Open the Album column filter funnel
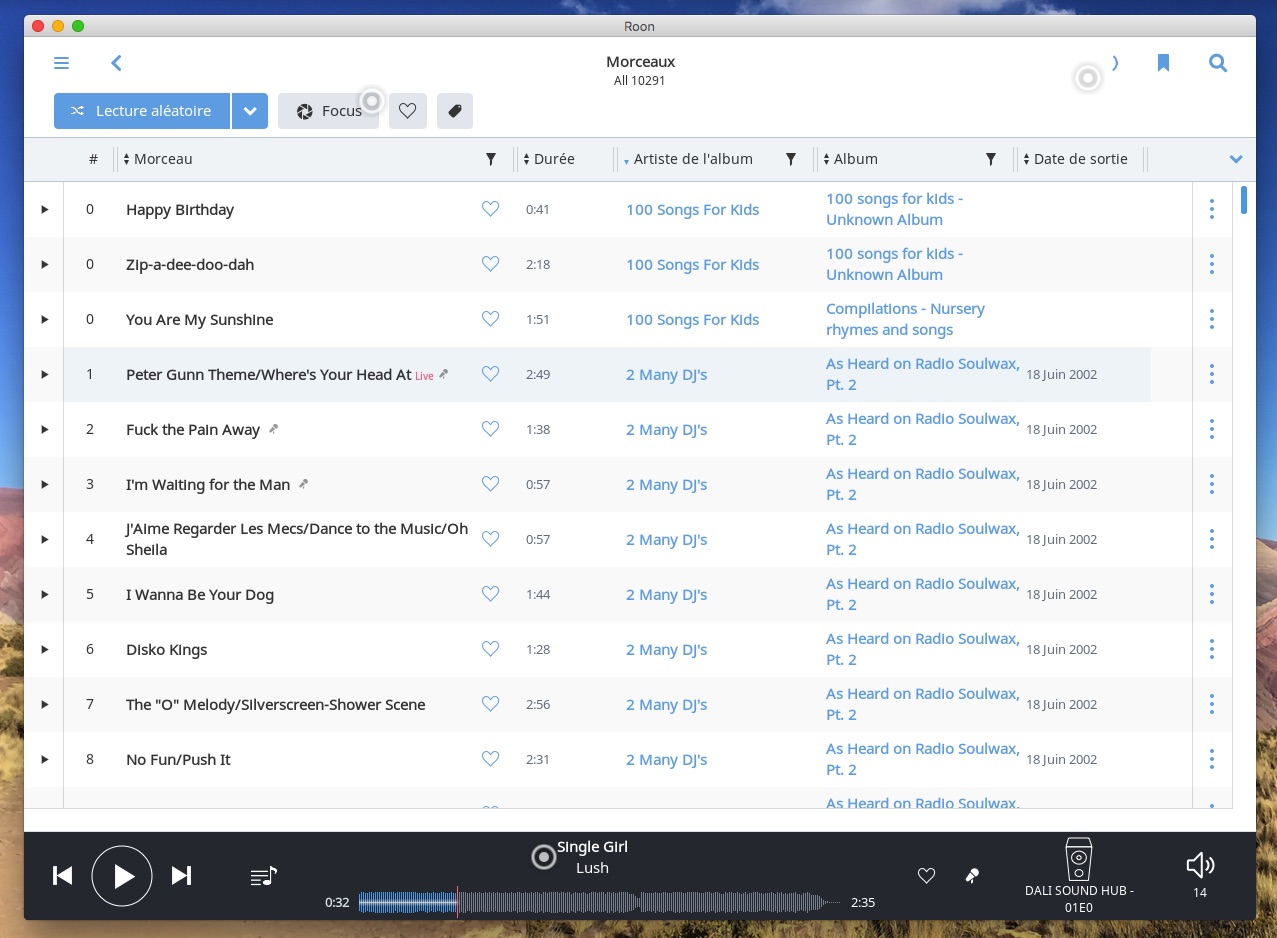Screen dimensions: 1277x938 pos(991,159)
